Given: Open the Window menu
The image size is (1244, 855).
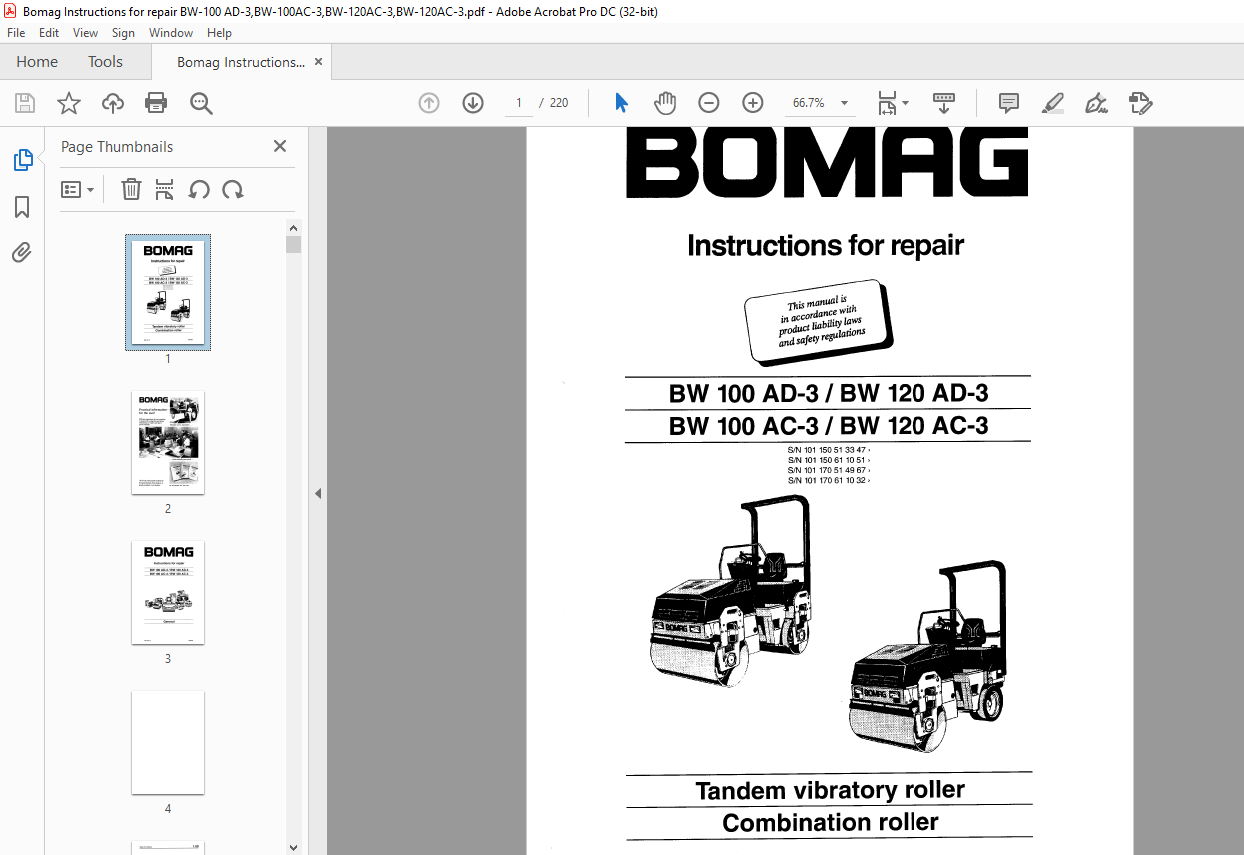Looking at the screenshot, I should coord(171,33).
